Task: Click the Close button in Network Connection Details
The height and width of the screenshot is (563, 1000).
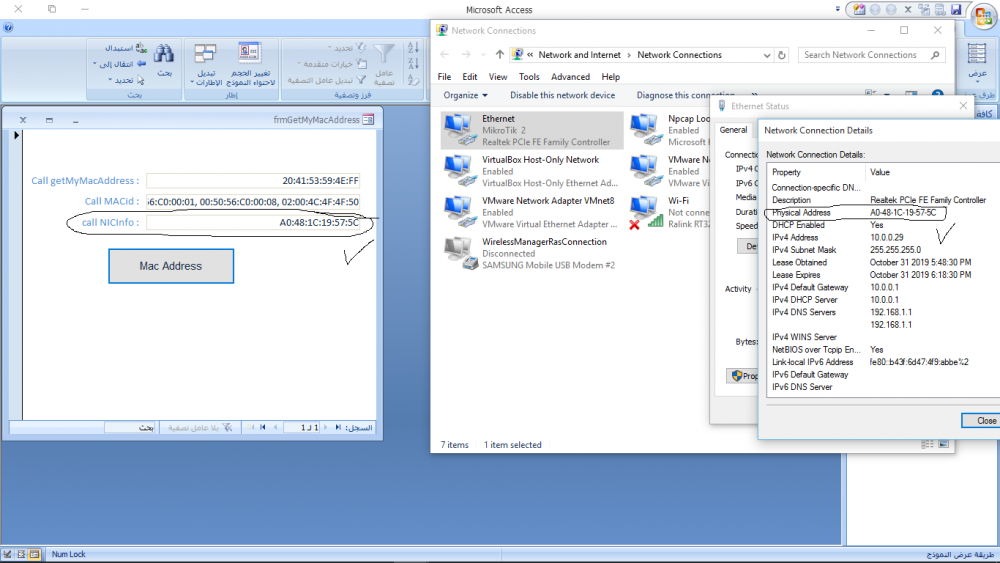Action: (x=982, y=420)
